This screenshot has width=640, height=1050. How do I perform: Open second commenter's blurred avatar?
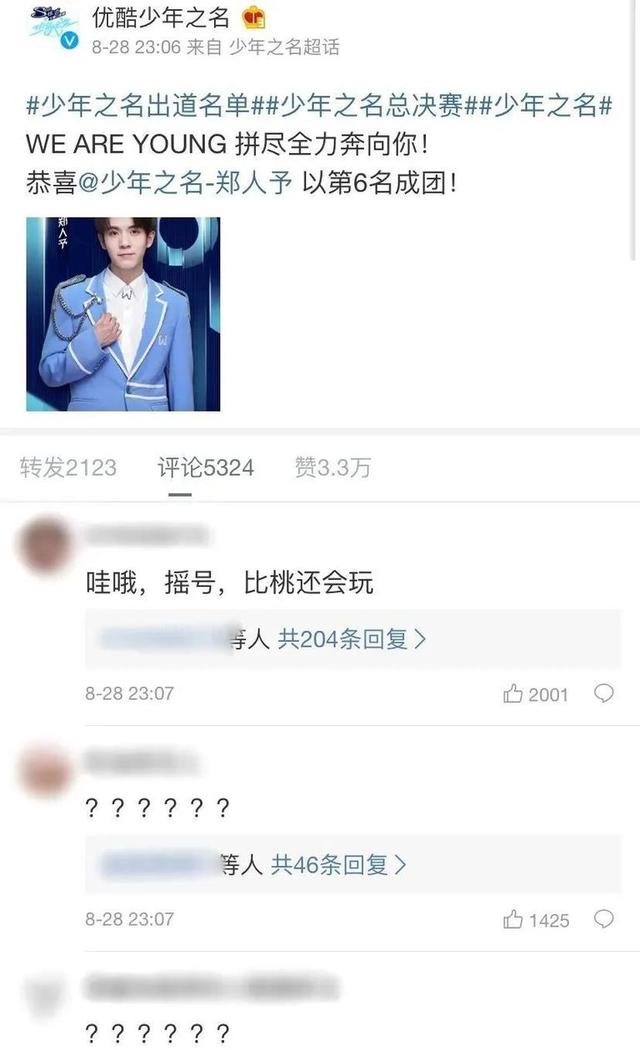pos(46,771)
